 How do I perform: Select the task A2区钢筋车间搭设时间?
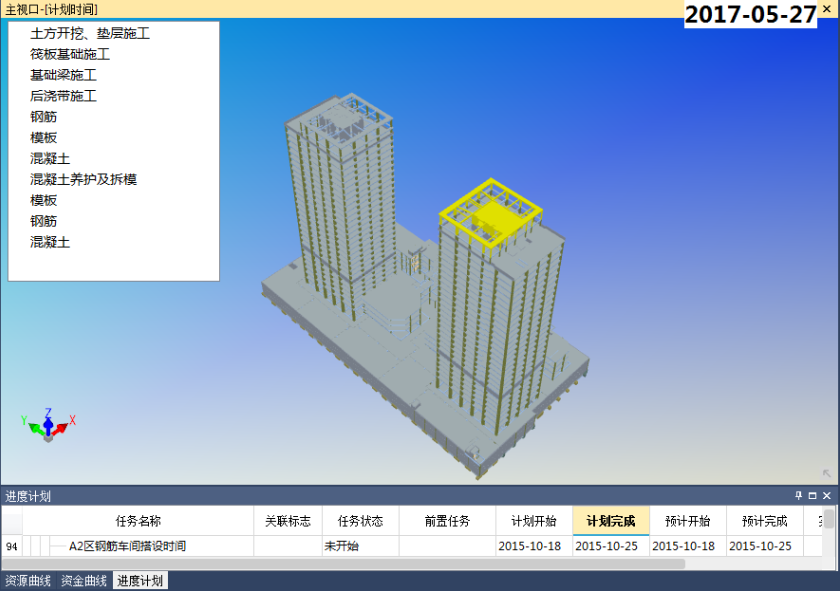[128, 546]
